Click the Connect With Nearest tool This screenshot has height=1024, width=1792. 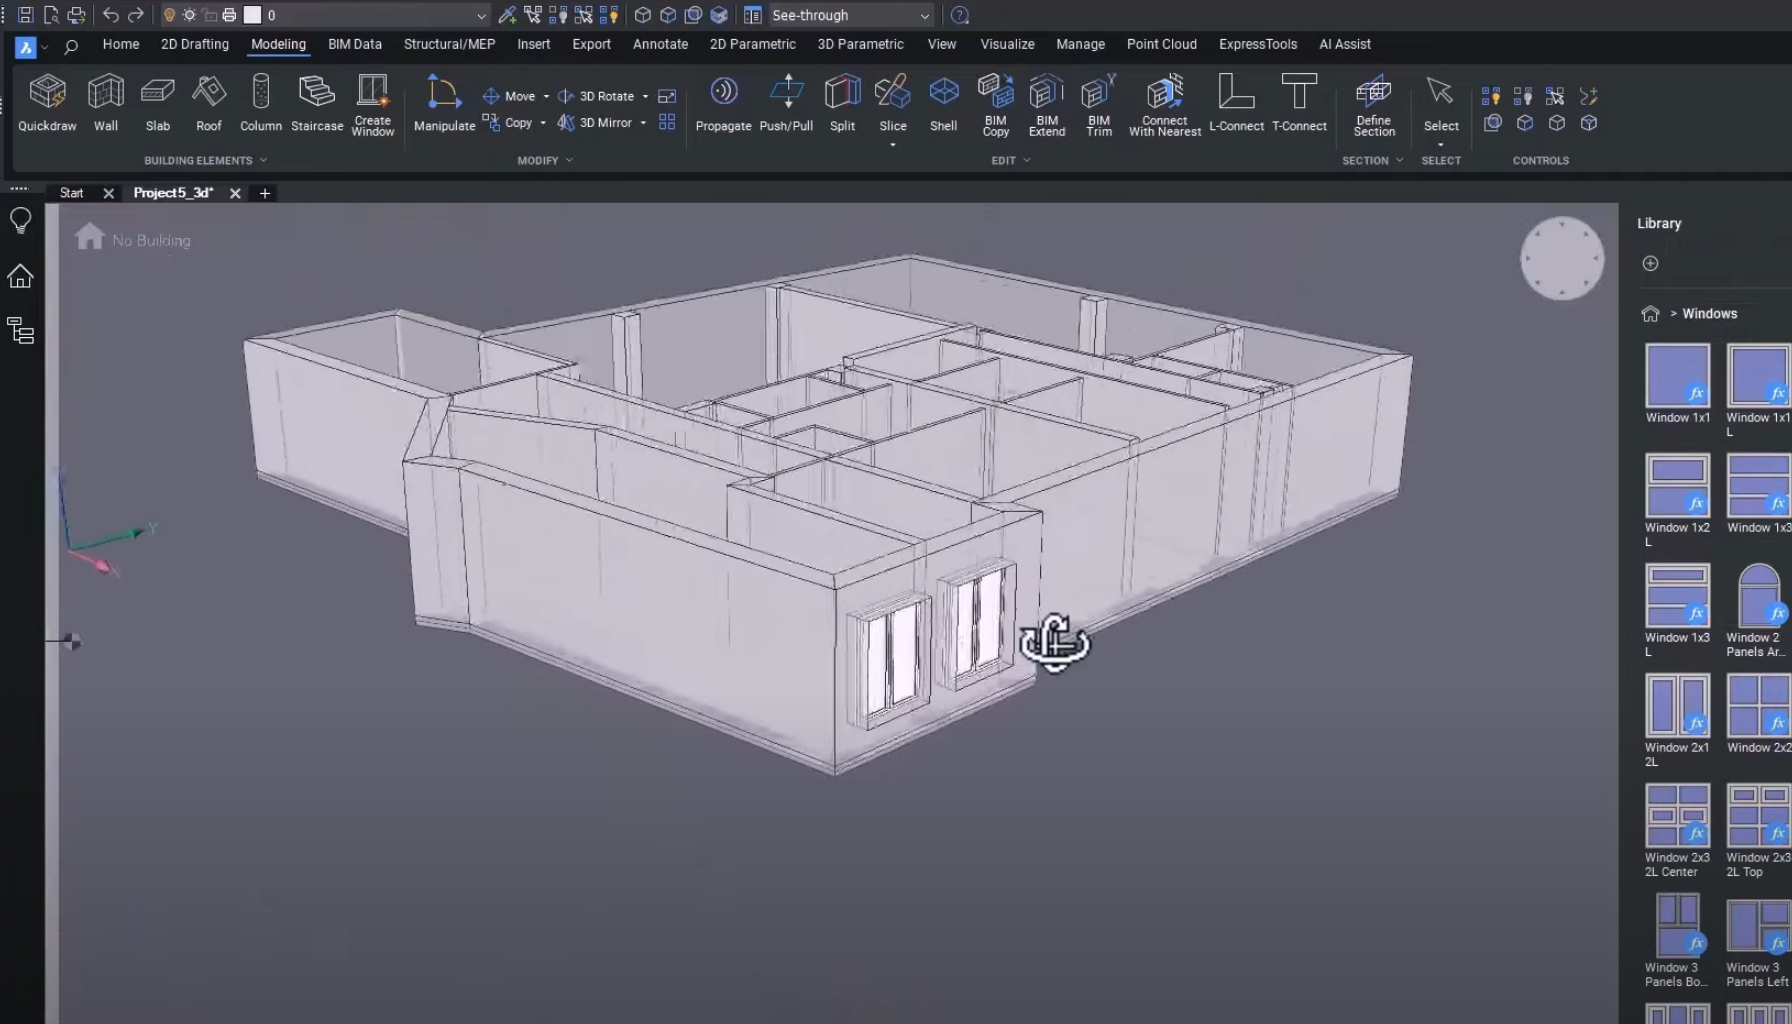click(x=1163, y=103)
